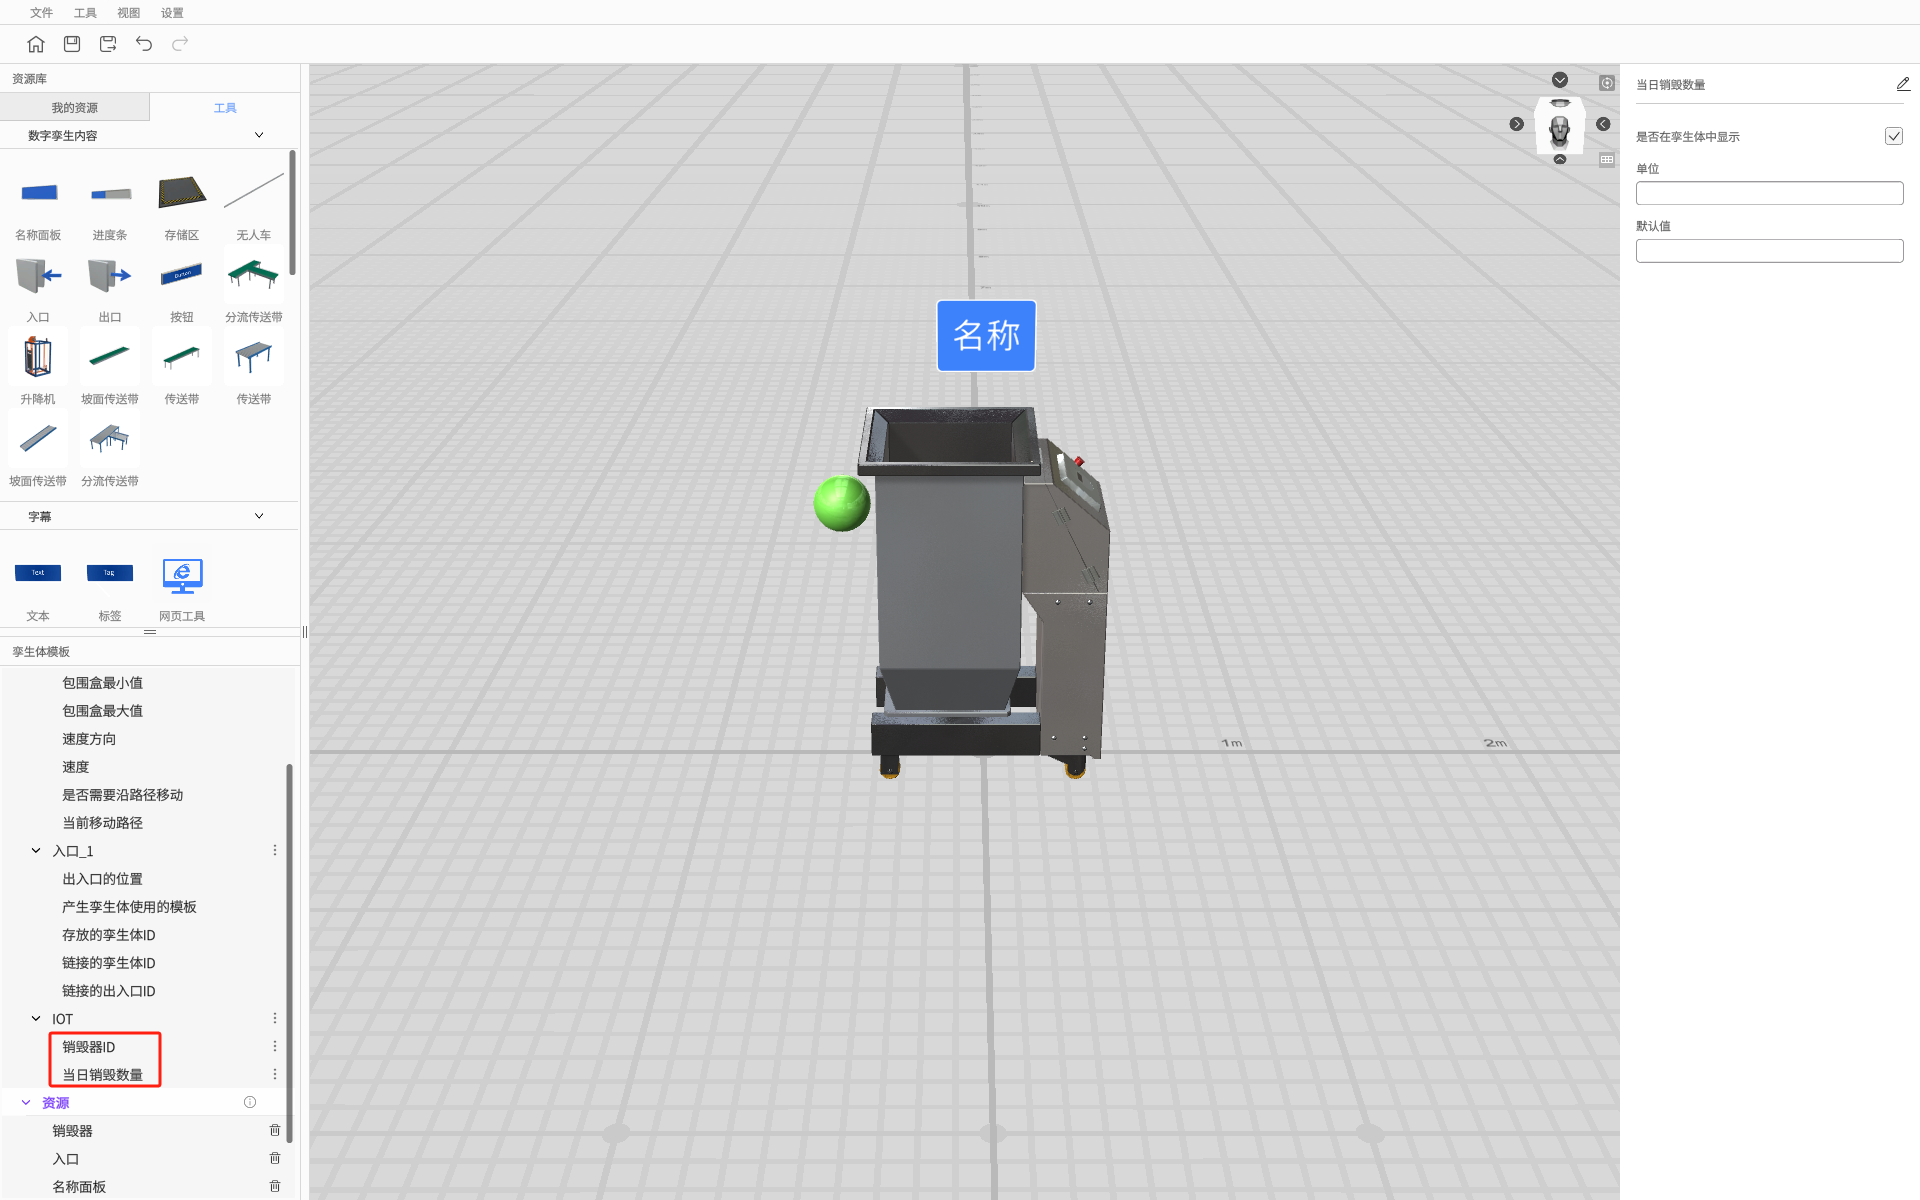1920x1200 pixels.
Task: Switch to the 我的资源 tab
Action: (x=75, y=107)
